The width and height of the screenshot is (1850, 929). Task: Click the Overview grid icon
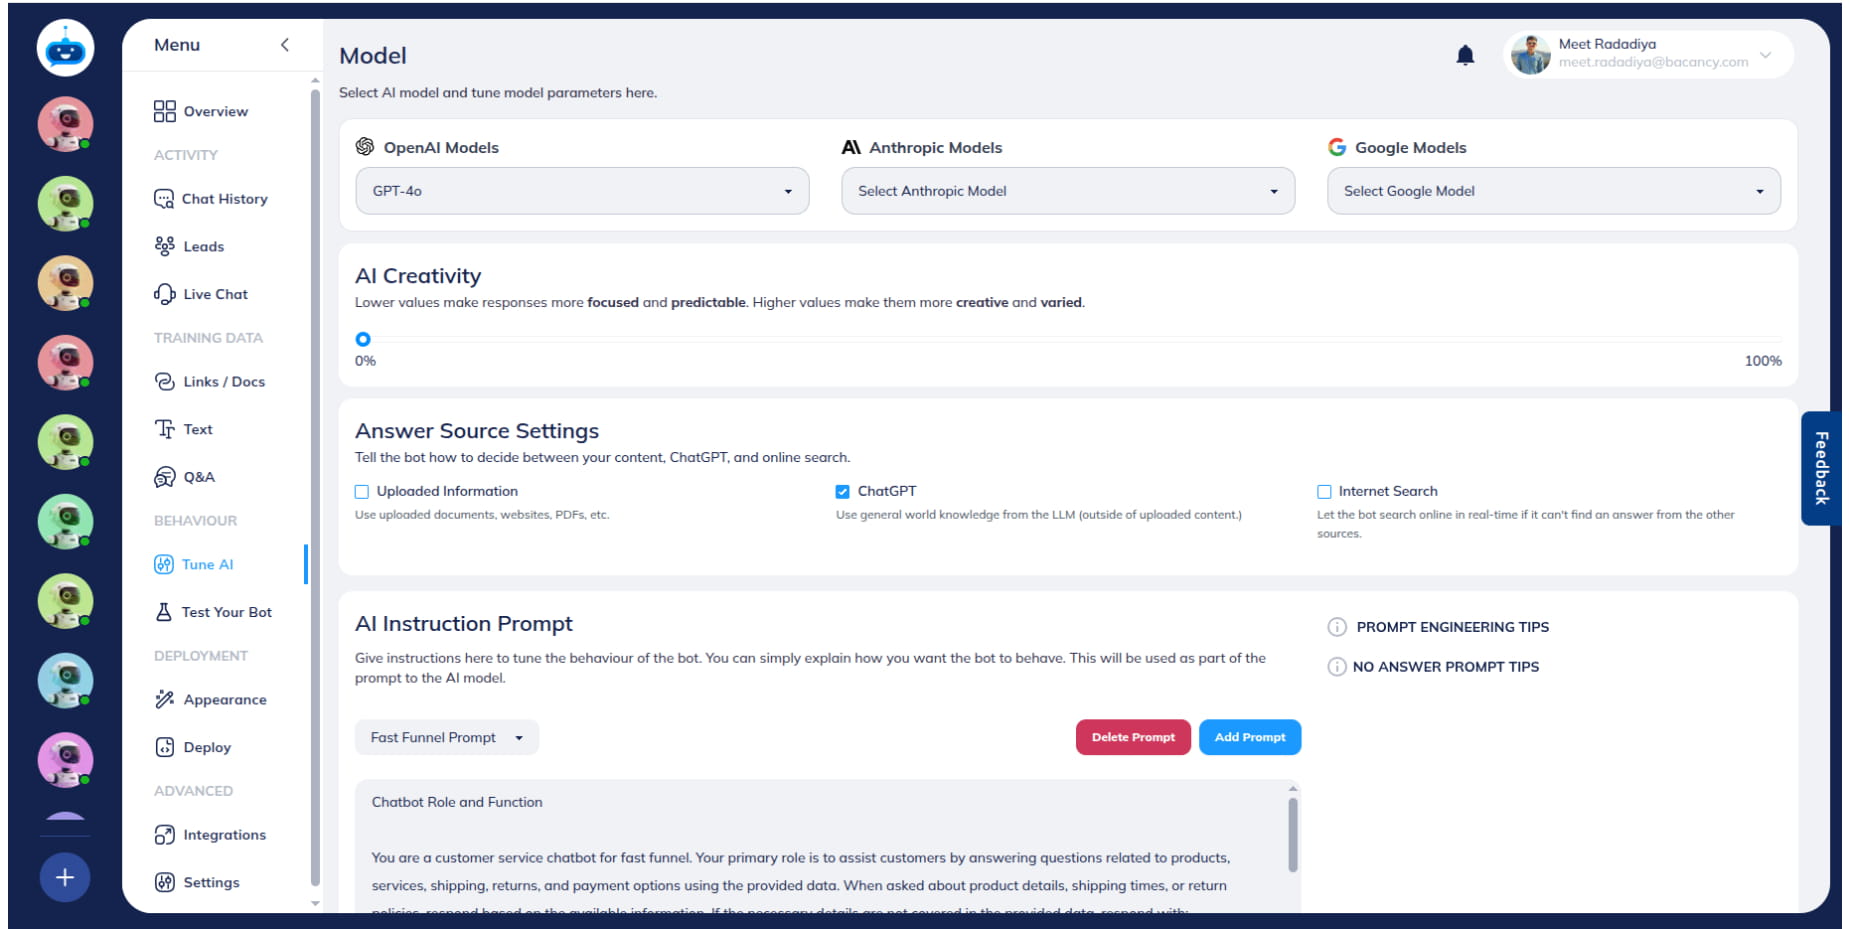[164, 111]
